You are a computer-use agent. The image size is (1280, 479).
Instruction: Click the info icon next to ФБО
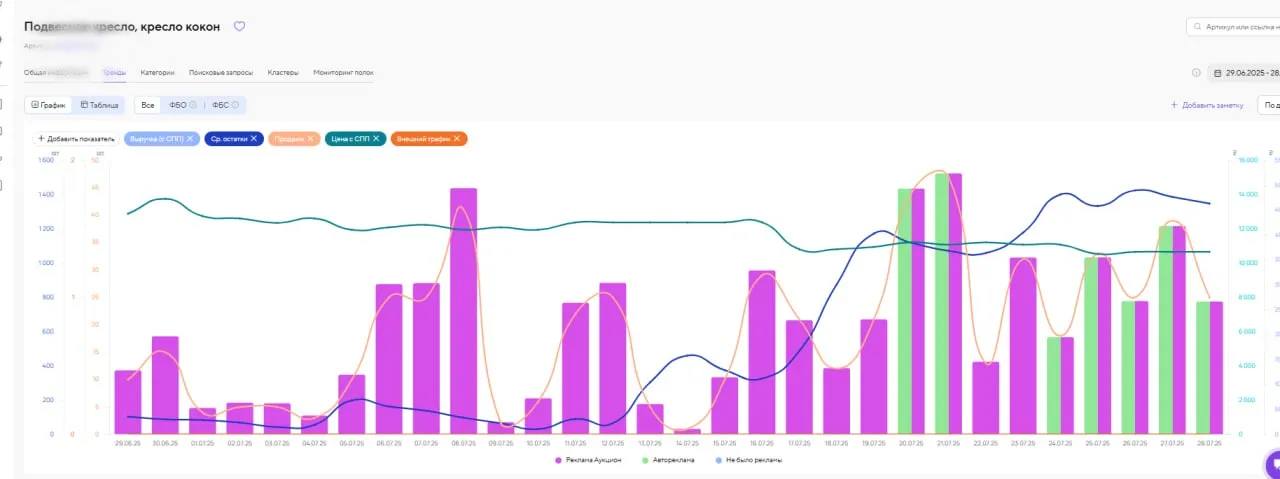pyautogui.click(x=193, y=105)
